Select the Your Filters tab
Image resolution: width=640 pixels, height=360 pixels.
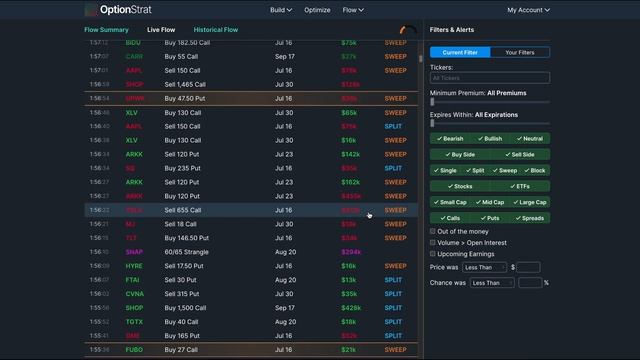coord(520,52)
